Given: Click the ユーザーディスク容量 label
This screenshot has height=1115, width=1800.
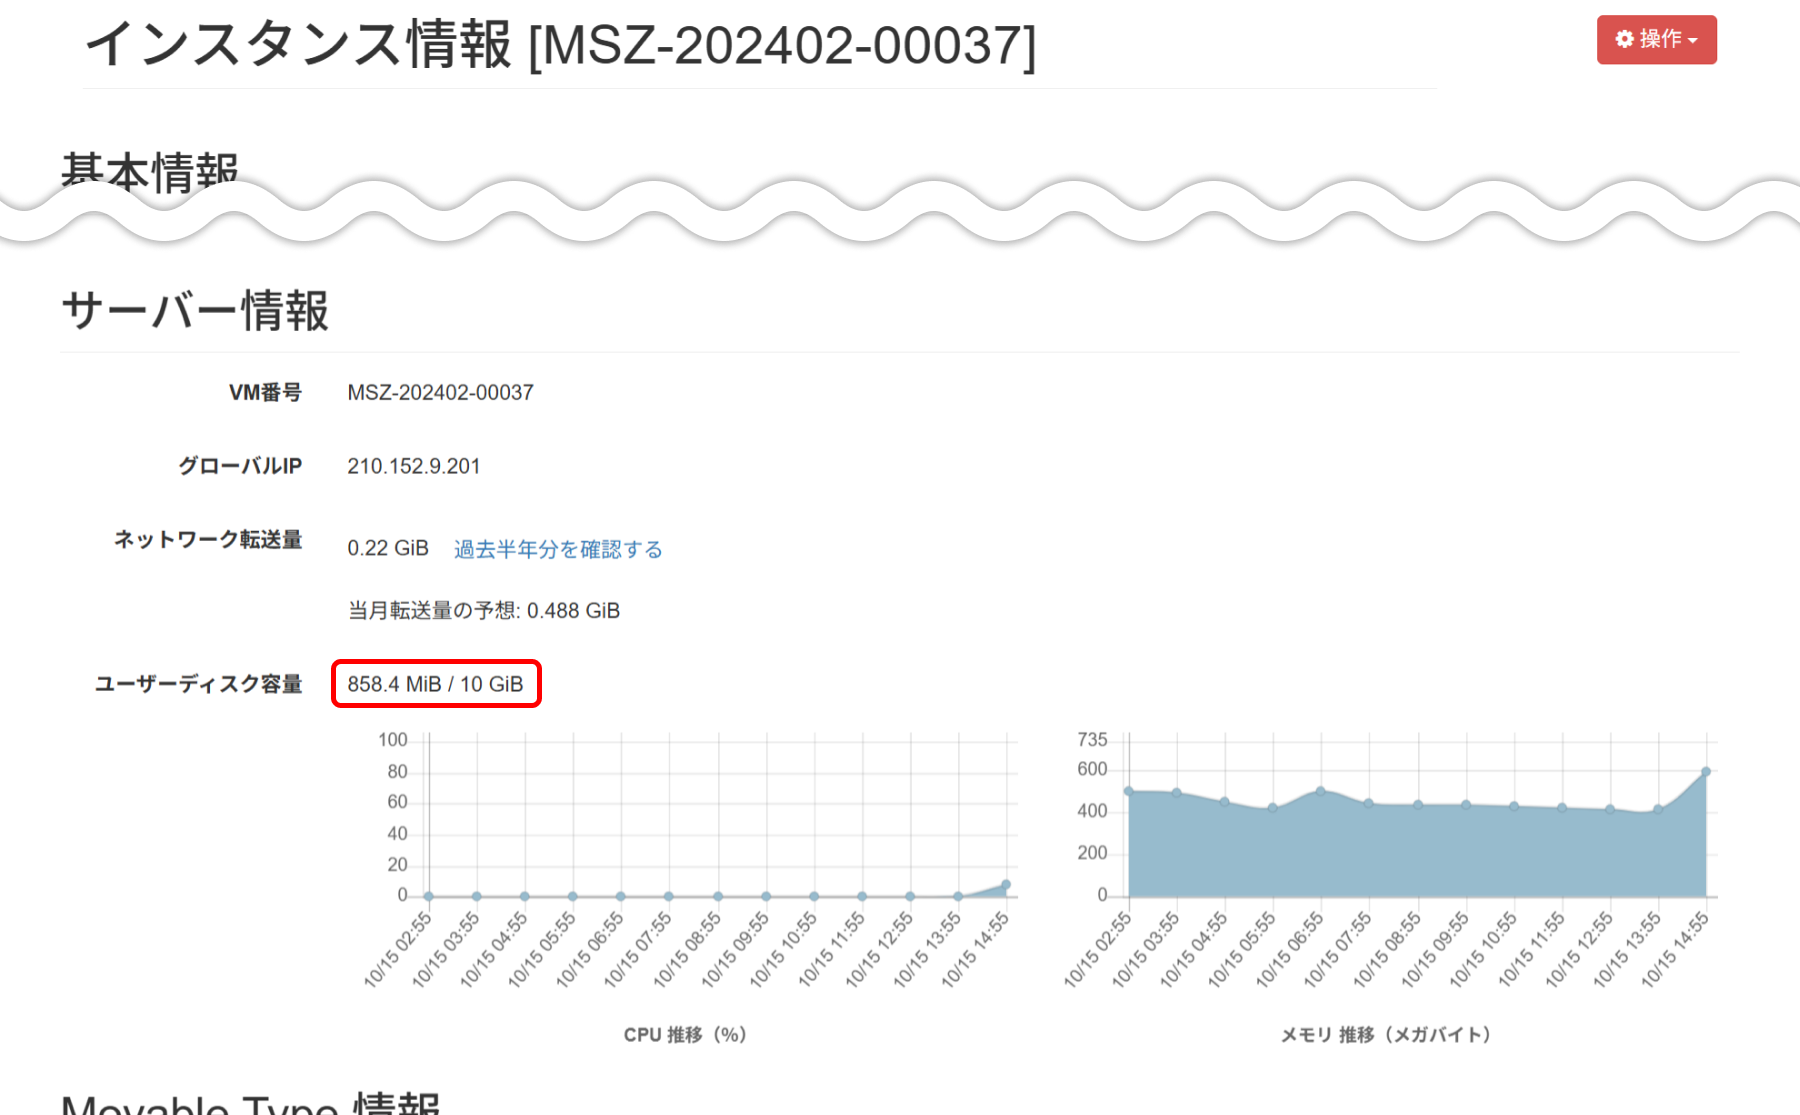Looking at the screenshot, I should click(x=198, y=684).
